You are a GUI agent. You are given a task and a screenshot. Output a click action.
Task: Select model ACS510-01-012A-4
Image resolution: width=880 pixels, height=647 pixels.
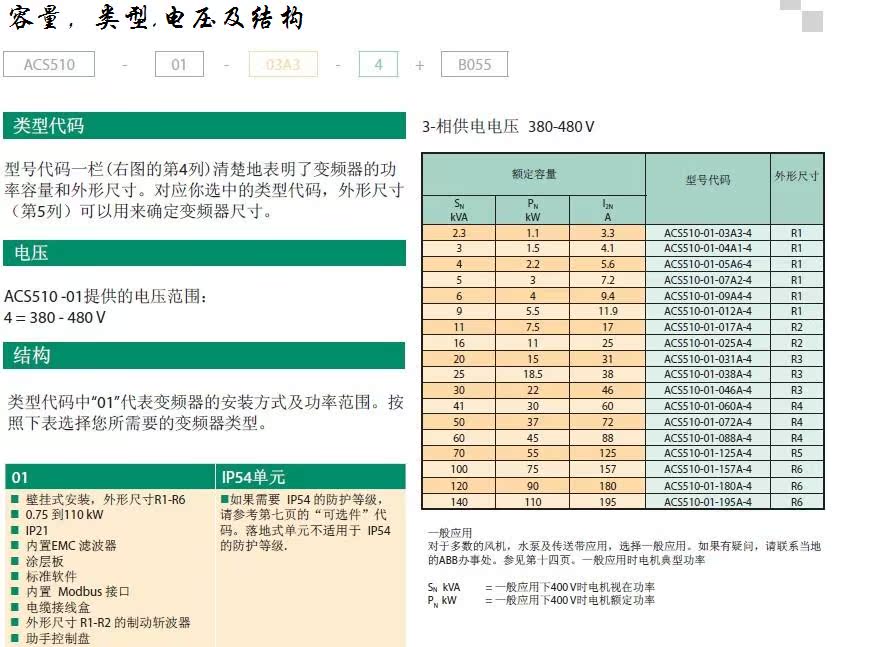708,311
